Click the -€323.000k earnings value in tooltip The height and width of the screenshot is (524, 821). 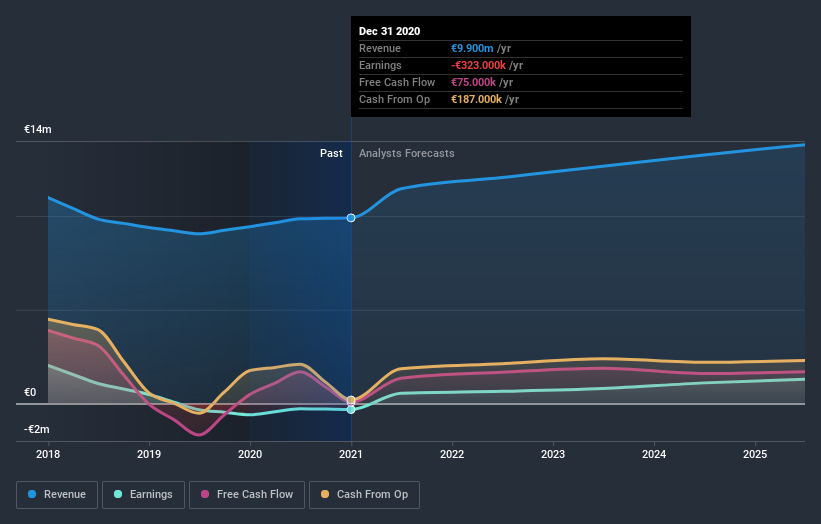click(x=479, y=65)
